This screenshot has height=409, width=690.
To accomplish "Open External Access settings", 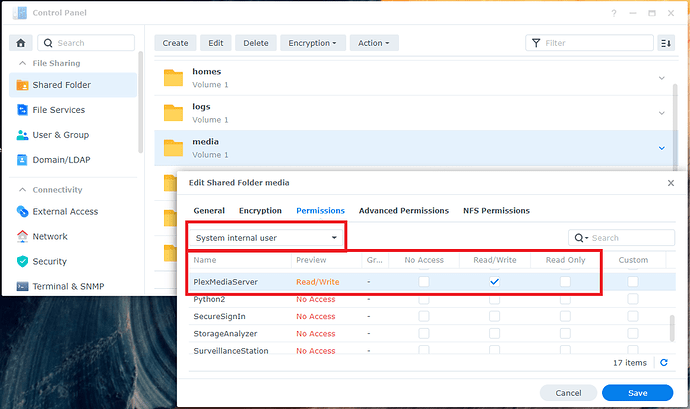I will coord(73,212).
